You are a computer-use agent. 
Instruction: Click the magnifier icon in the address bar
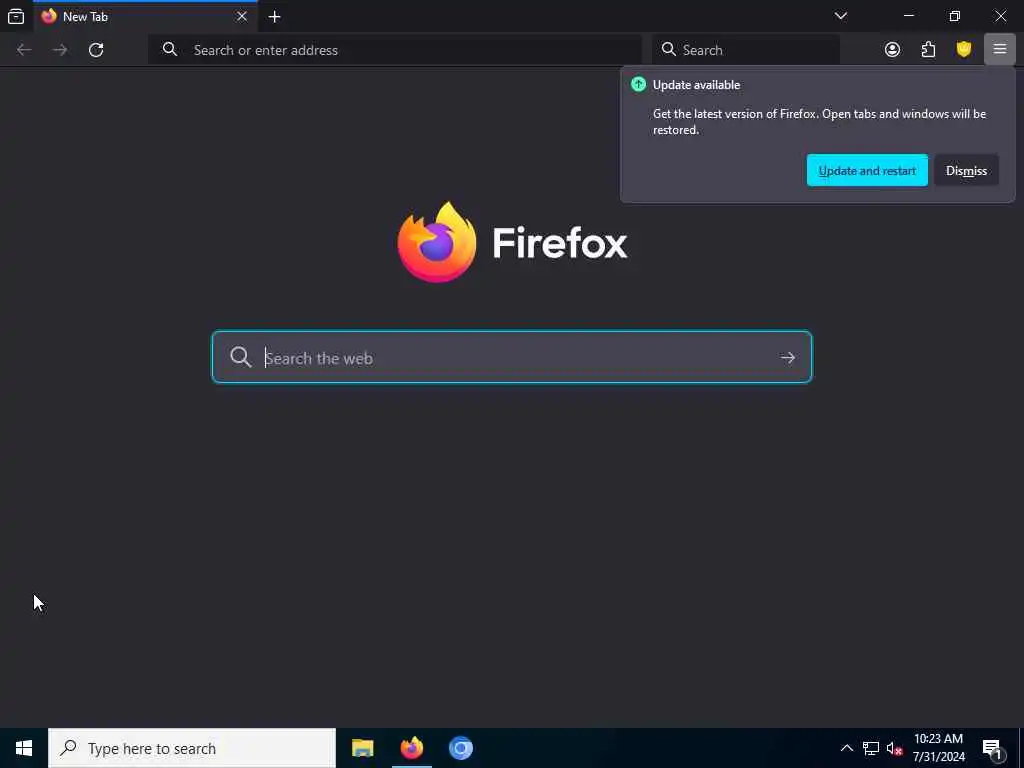point(170,50)
